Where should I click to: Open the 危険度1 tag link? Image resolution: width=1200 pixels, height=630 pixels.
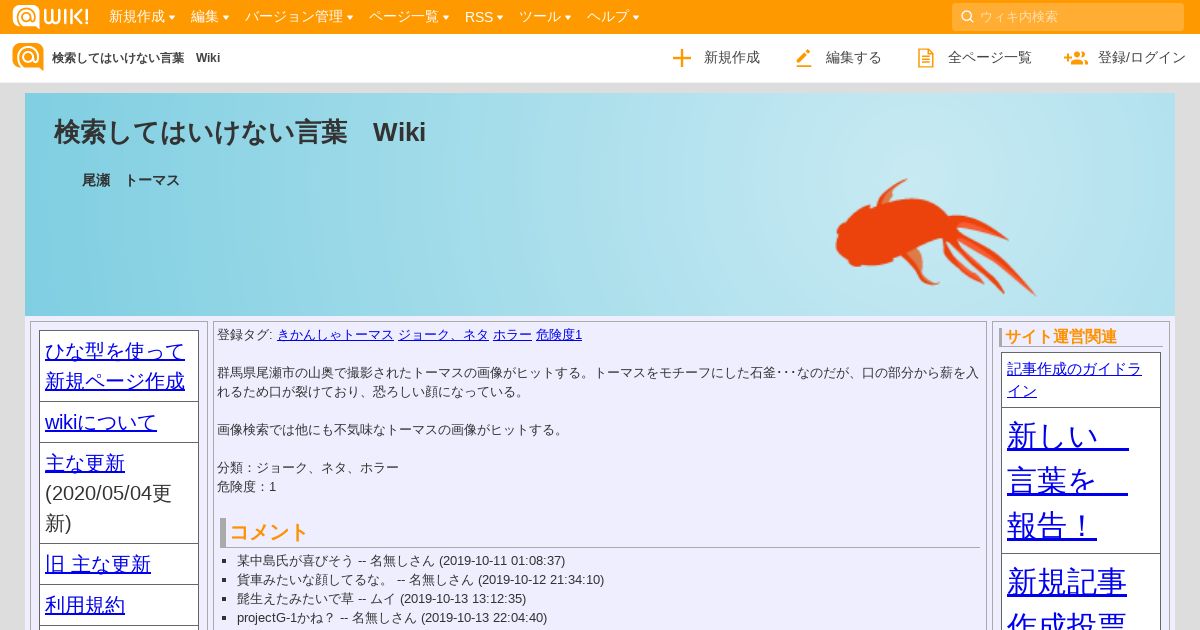pos(559,335)
